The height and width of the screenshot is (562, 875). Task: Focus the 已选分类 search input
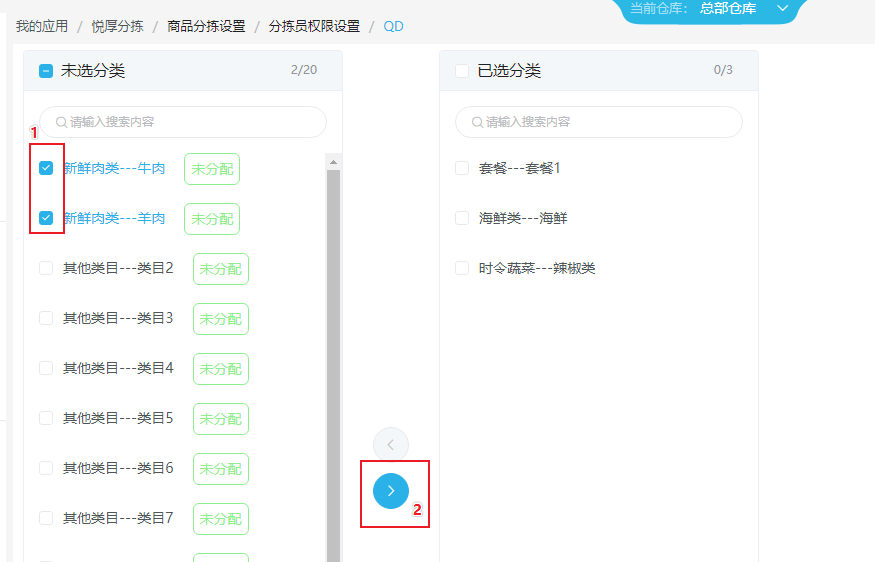599,122
